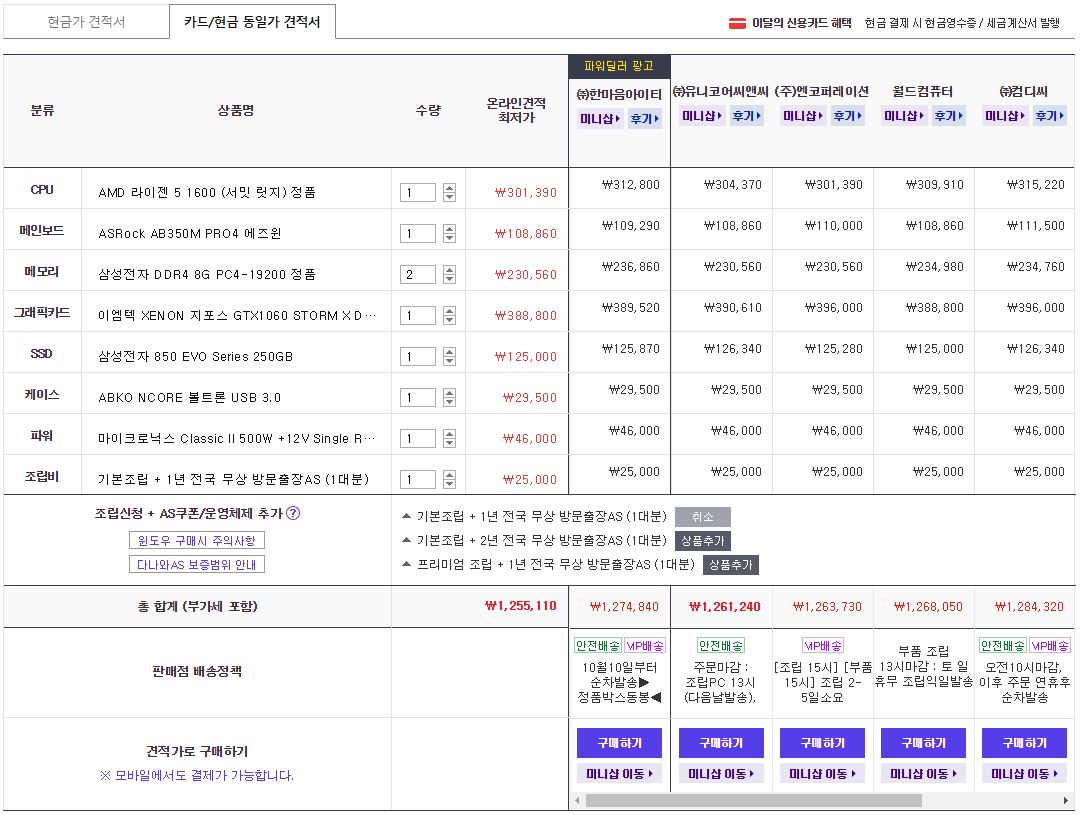Click the CPU quantity stepper arrows
Screen dimensions: 1084x815
pyautogui.click(x=449, y=192)
